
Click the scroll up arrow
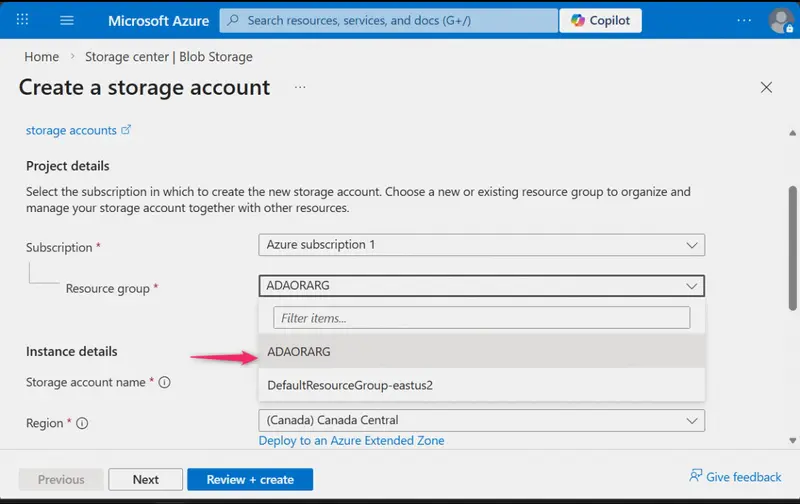[792, 133]
